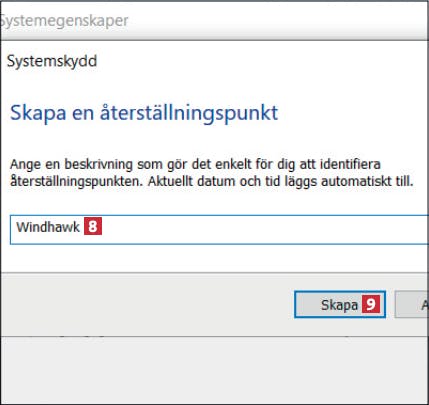Click the instruction line starting with Ange
Image resolution: width=429 pixels, height=405 pixels.
[x=195, y=164]
